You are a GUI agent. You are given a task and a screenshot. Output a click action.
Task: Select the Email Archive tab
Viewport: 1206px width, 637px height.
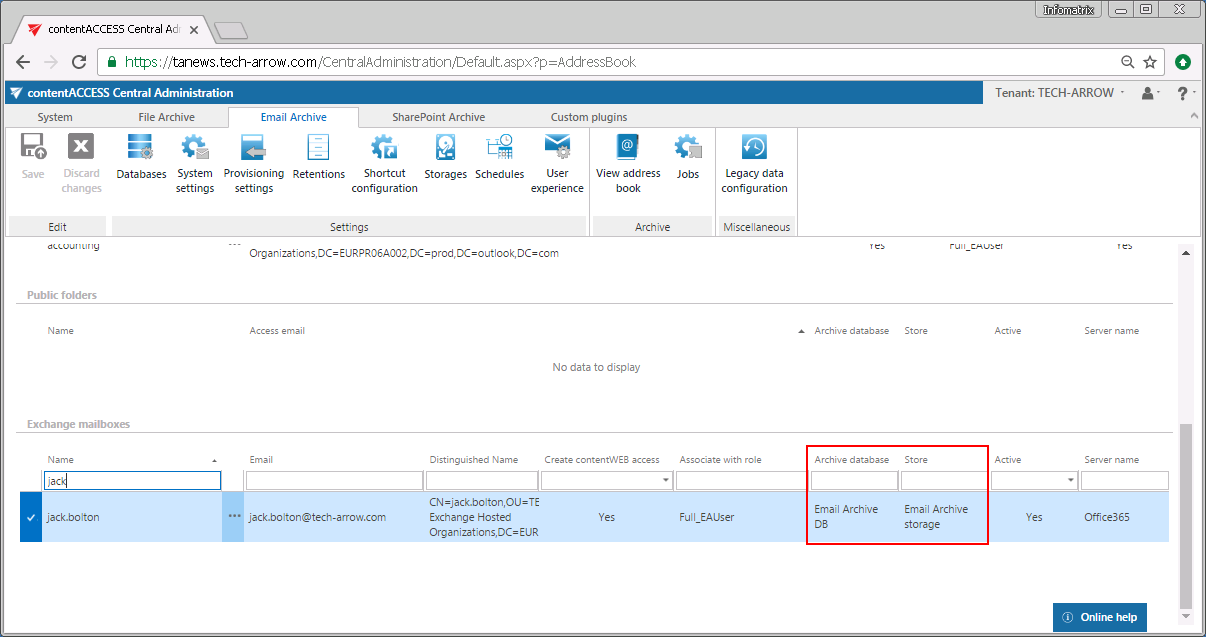click(x=293, y=117)
